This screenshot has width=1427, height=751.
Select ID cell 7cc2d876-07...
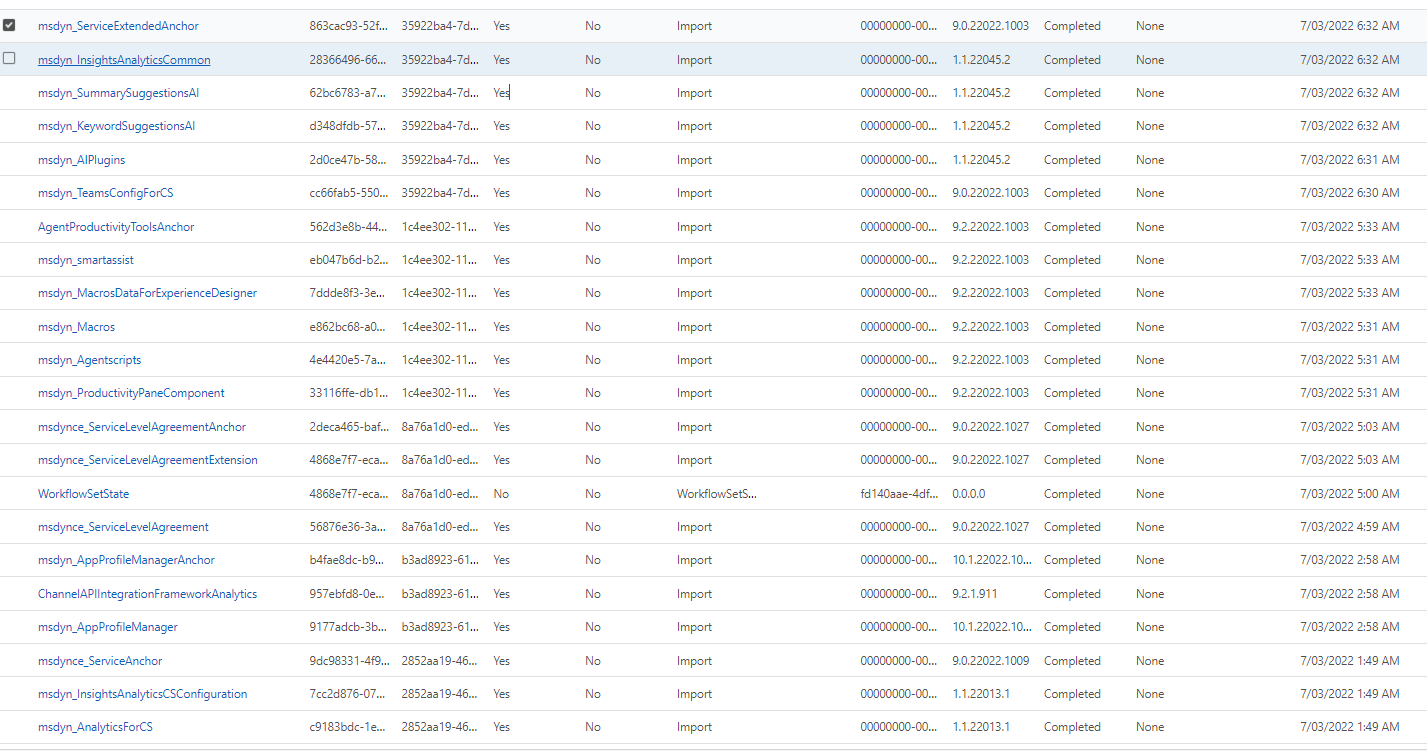(348, 694)
